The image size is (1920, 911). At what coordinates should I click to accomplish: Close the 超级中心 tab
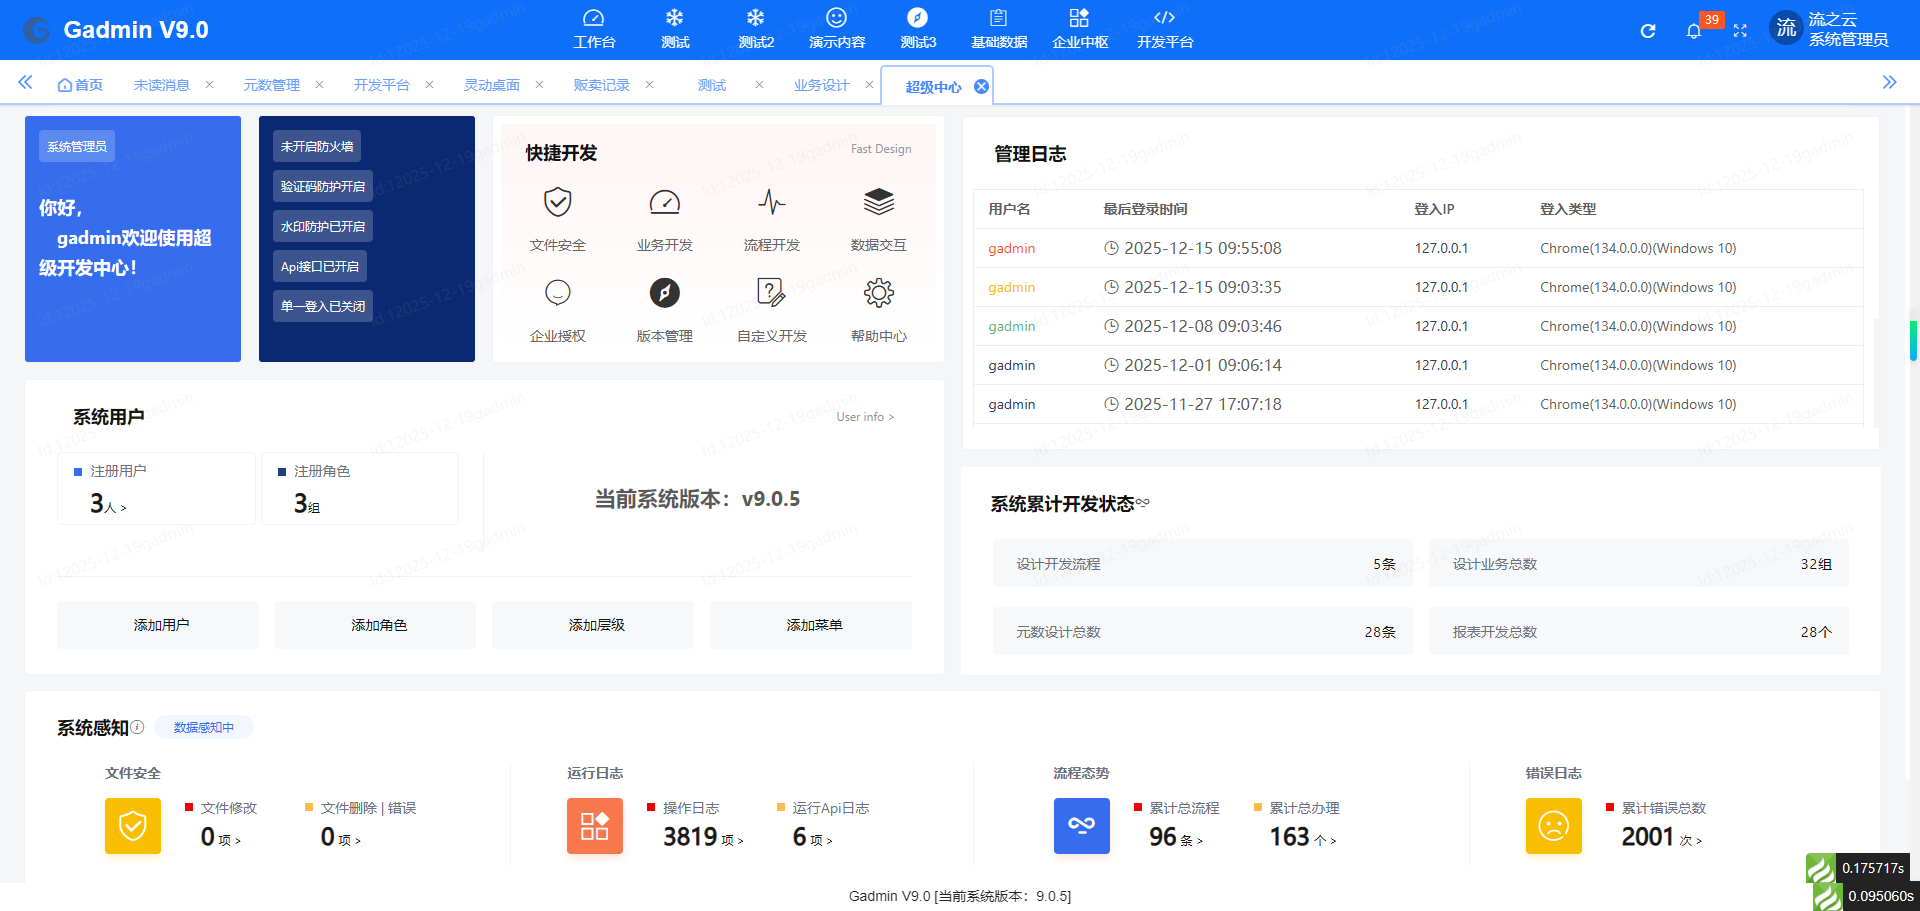(x=982, y=85)
